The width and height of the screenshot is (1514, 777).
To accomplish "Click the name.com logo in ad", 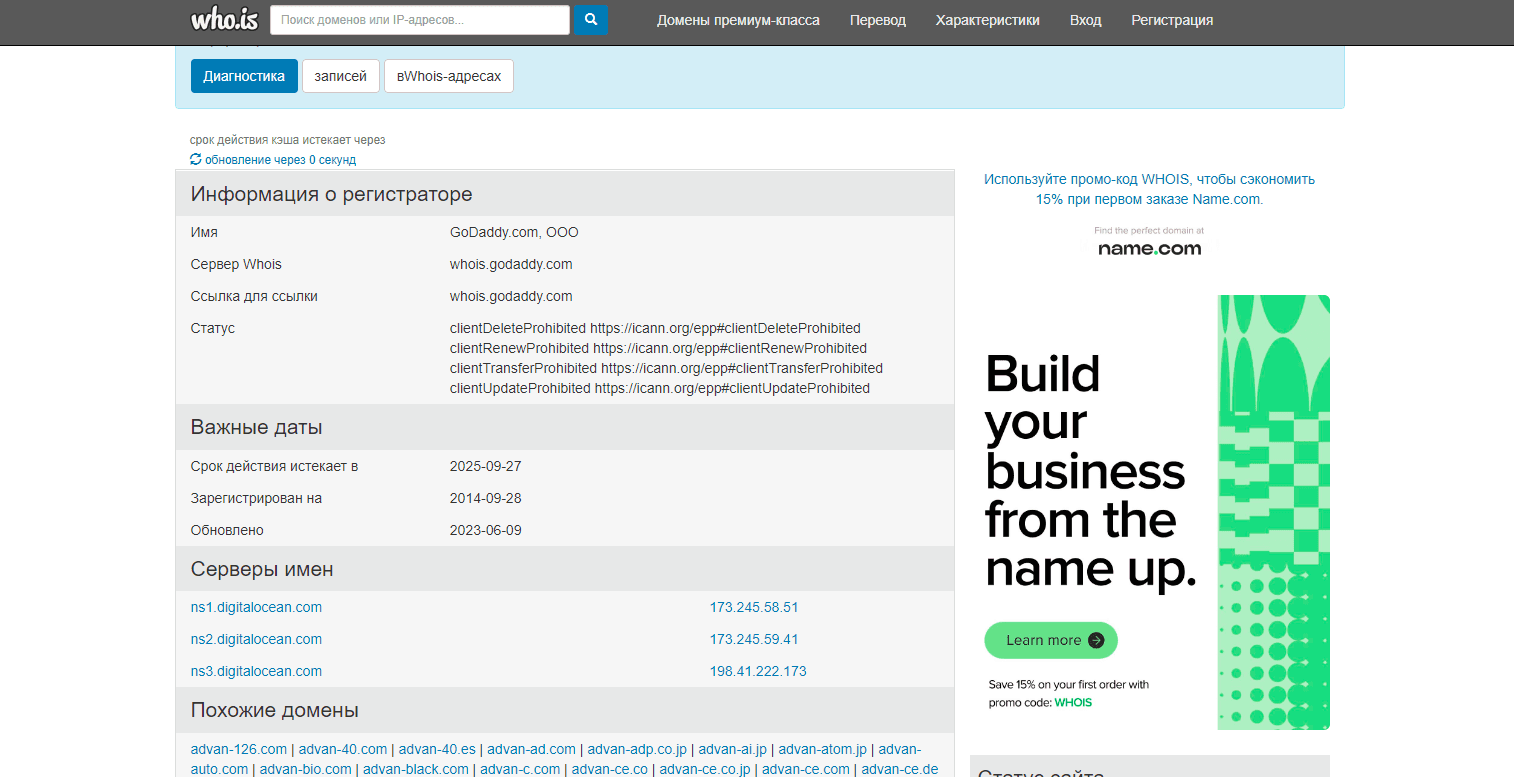I will (1149, 248).
